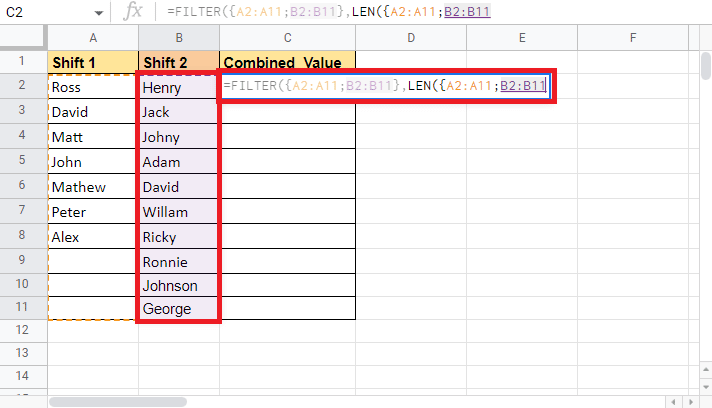Select the cell containing Ricky
Screen dimensions: 712x408
(x=179, y=236)
